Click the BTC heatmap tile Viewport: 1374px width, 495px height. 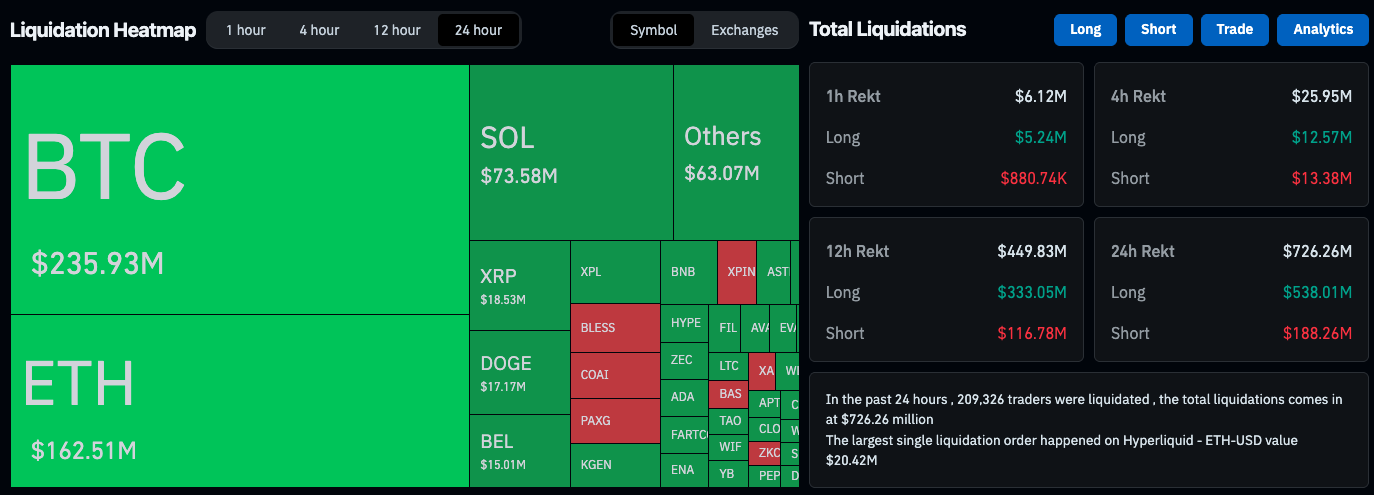[240, 190]
